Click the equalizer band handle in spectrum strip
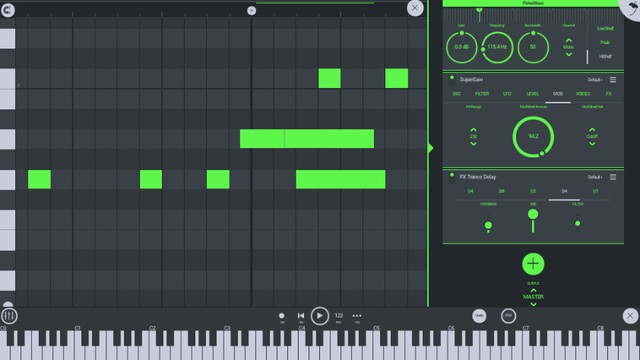Viewport: 640px width, 360px height. [x=479, y=10]
